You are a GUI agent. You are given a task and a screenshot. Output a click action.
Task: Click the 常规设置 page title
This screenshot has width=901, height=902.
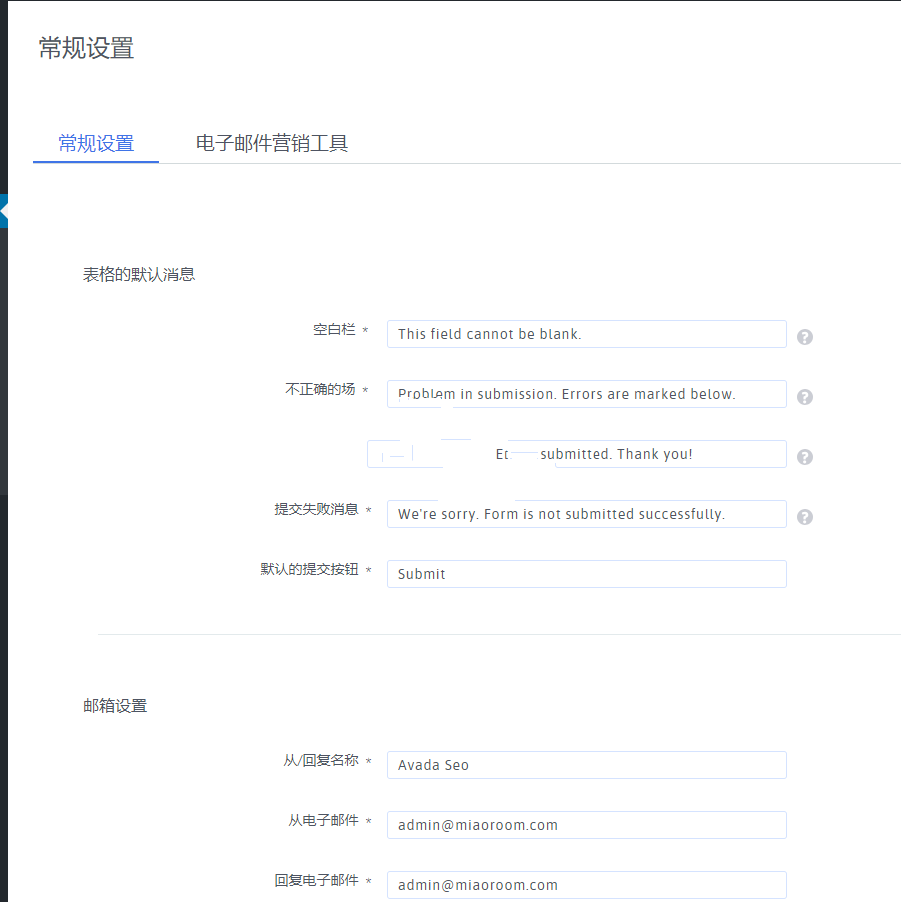(x=86, y=48)
